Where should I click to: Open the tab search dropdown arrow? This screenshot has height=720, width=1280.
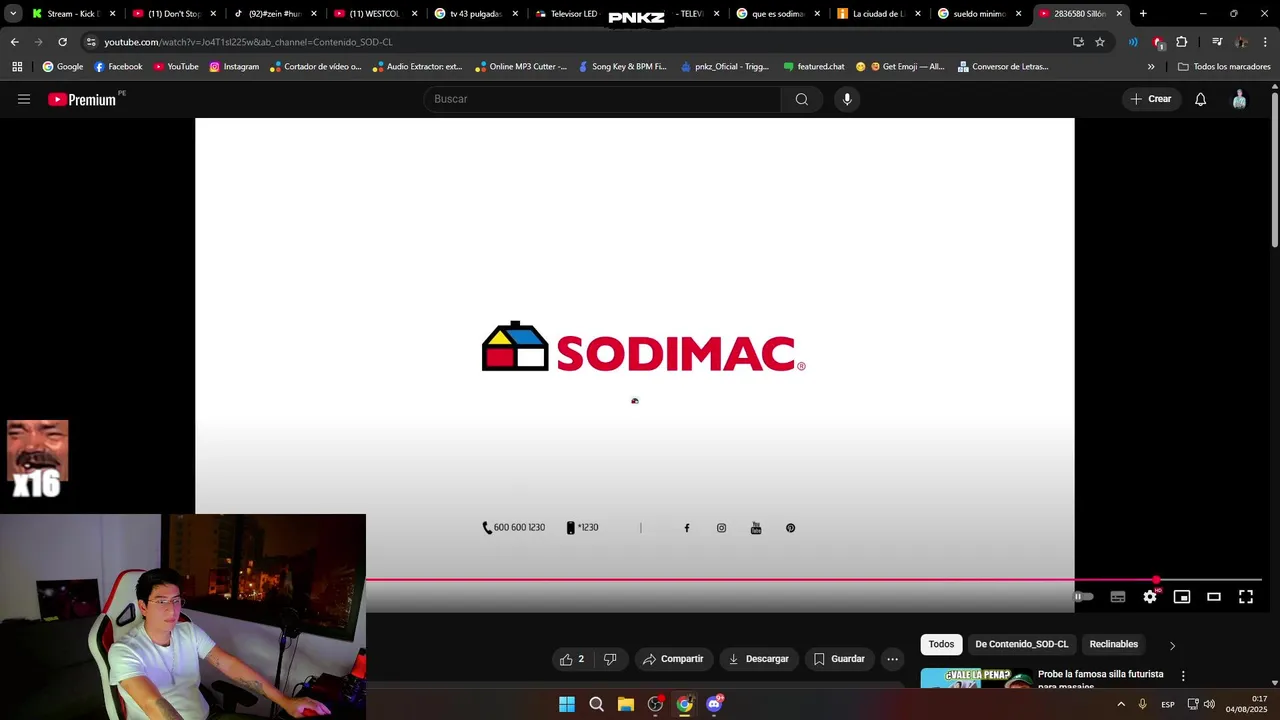(x=13, y=14)
